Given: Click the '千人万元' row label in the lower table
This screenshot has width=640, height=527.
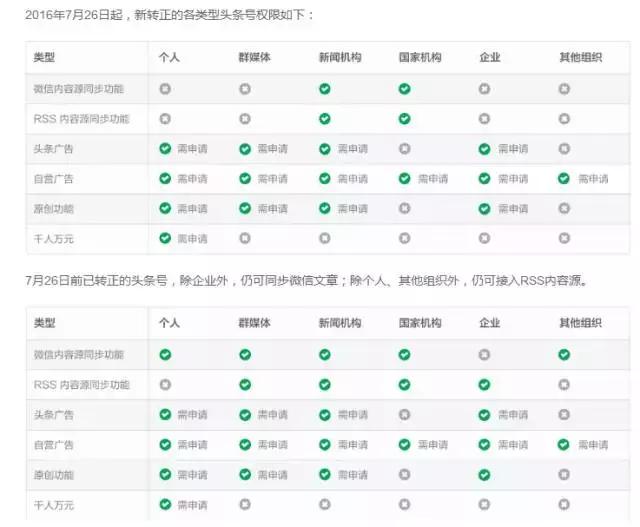Looking at the screenshot, I should (53, 505).
